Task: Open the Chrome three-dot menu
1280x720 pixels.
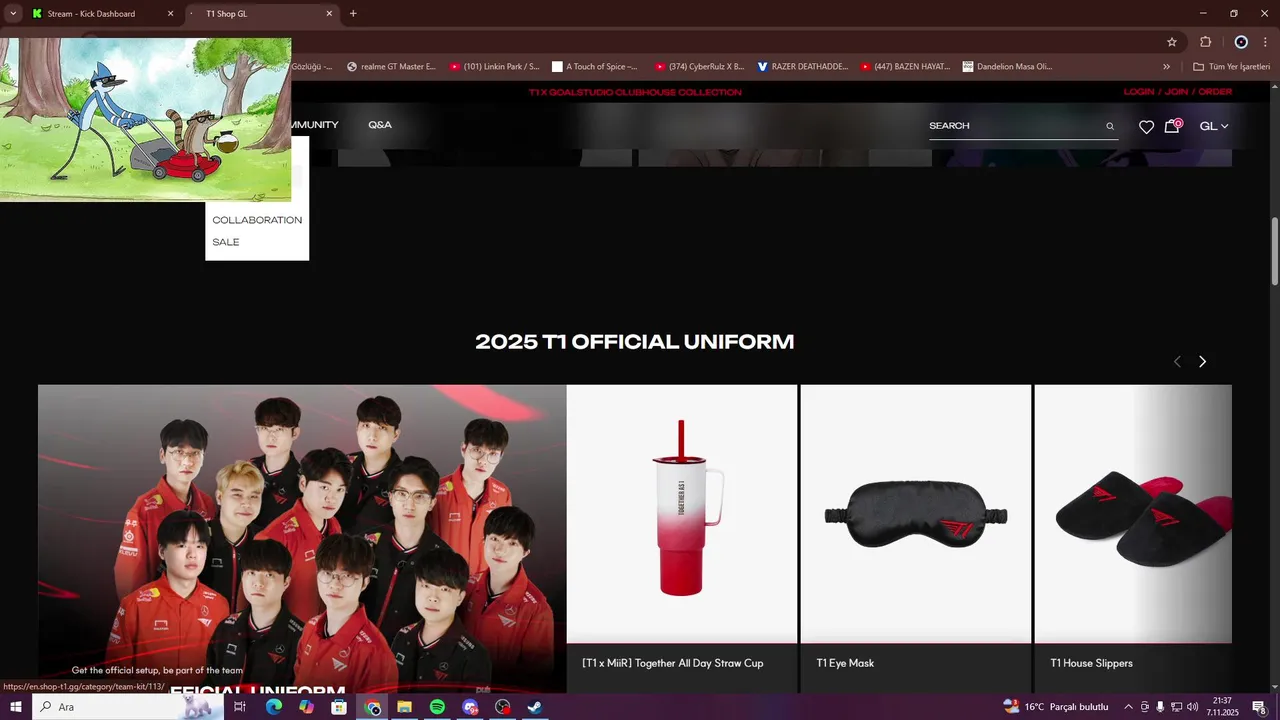Action: click(1266, 42)
